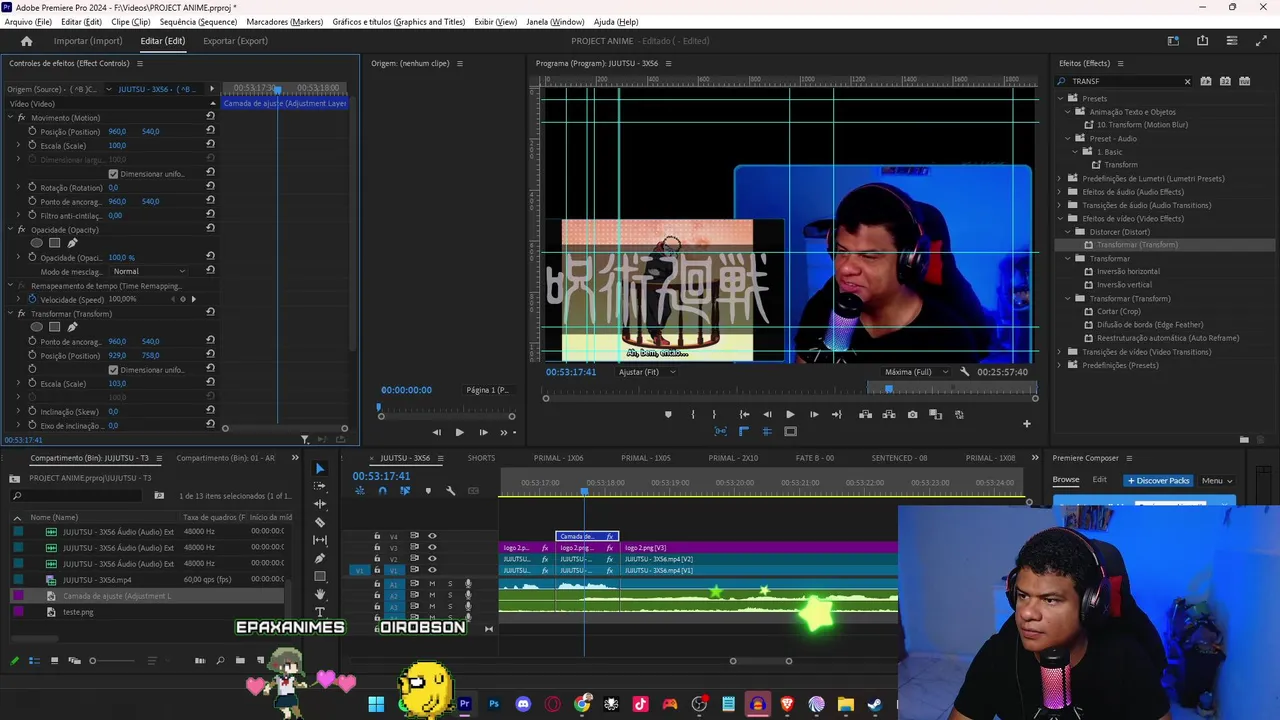Screen dimensions: 1280x720
Task: Toggle V4 track output eye
Action: (x=432, y=536)
